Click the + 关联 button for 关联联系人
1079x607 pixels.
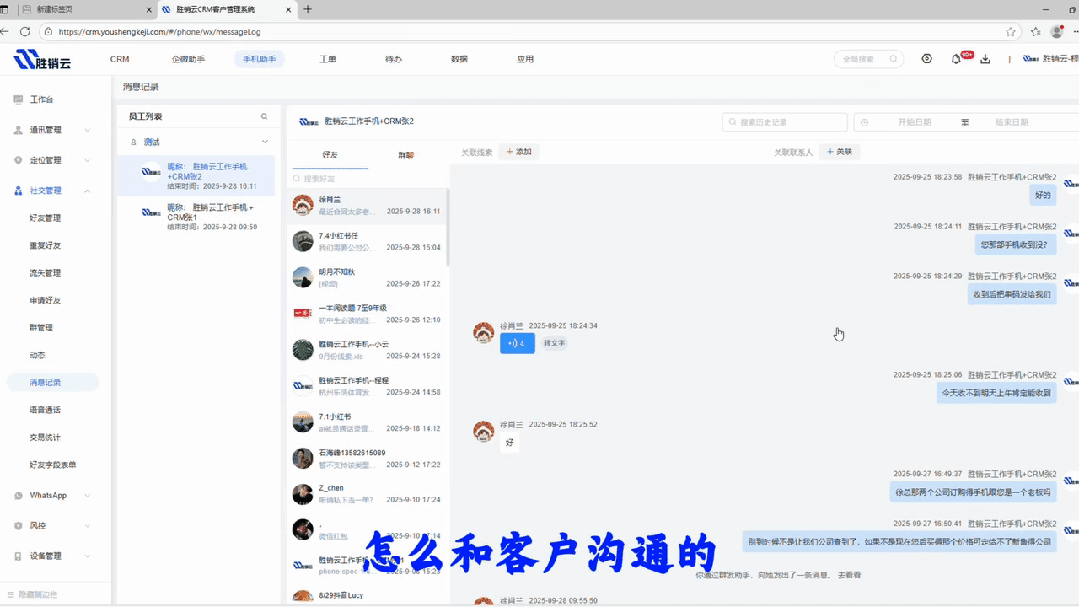840,152
